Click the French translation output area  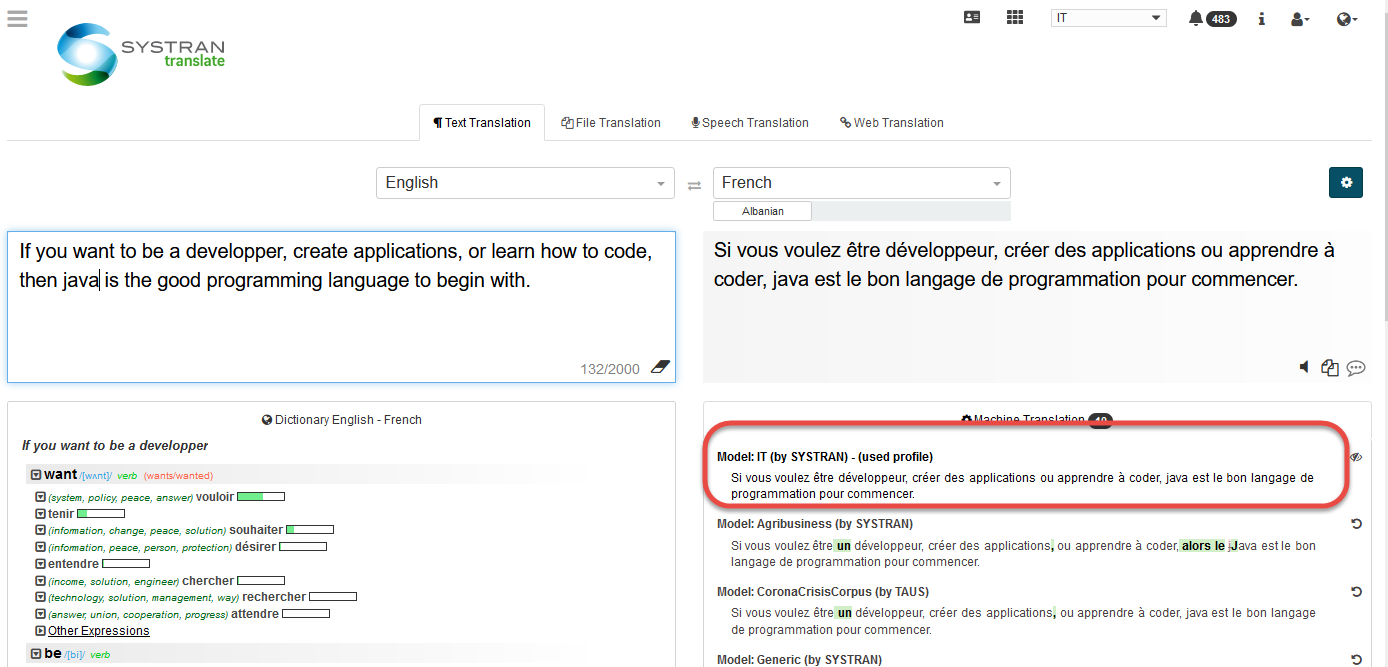point(1037,307)
